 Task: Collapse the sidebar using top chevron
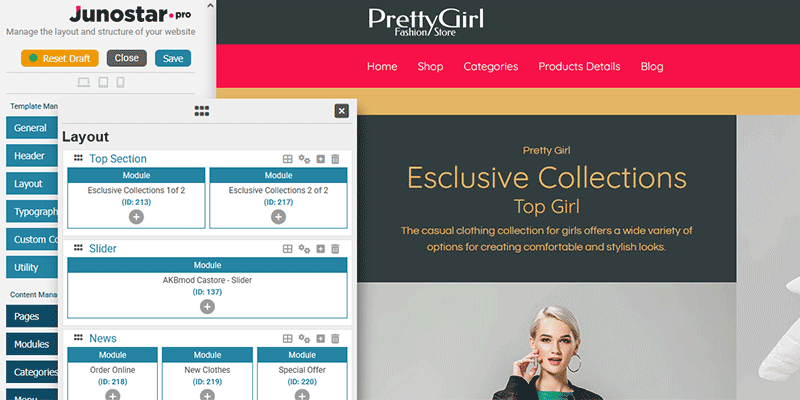(210, 6)
